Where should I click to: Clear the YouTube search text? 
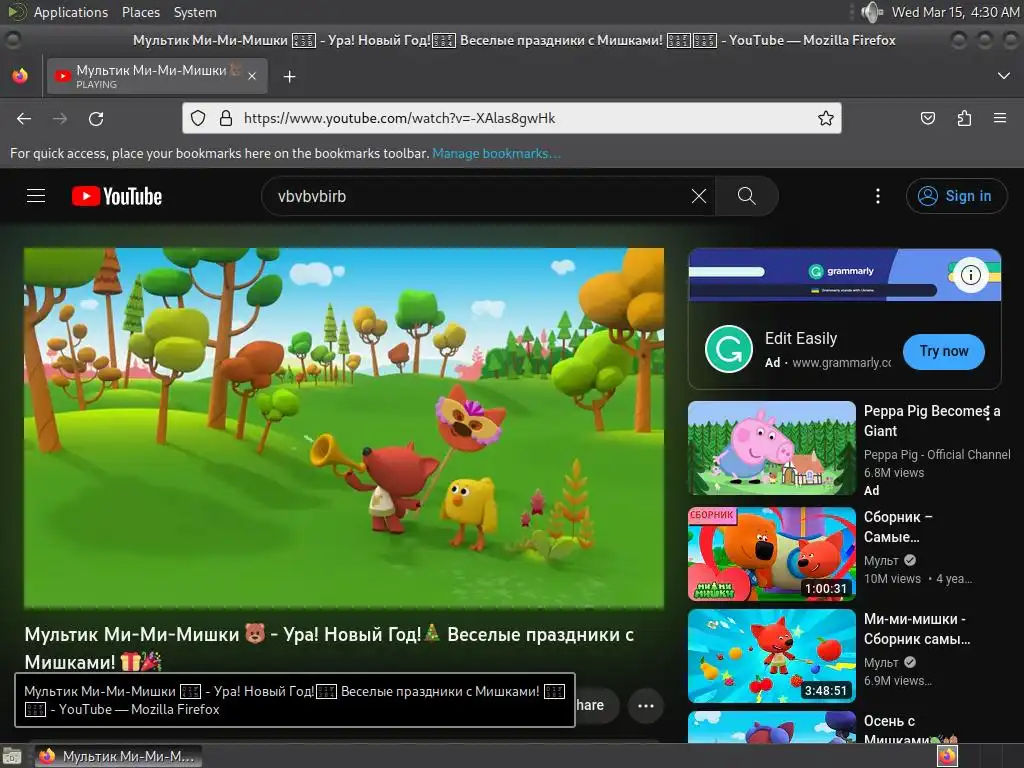699,196
